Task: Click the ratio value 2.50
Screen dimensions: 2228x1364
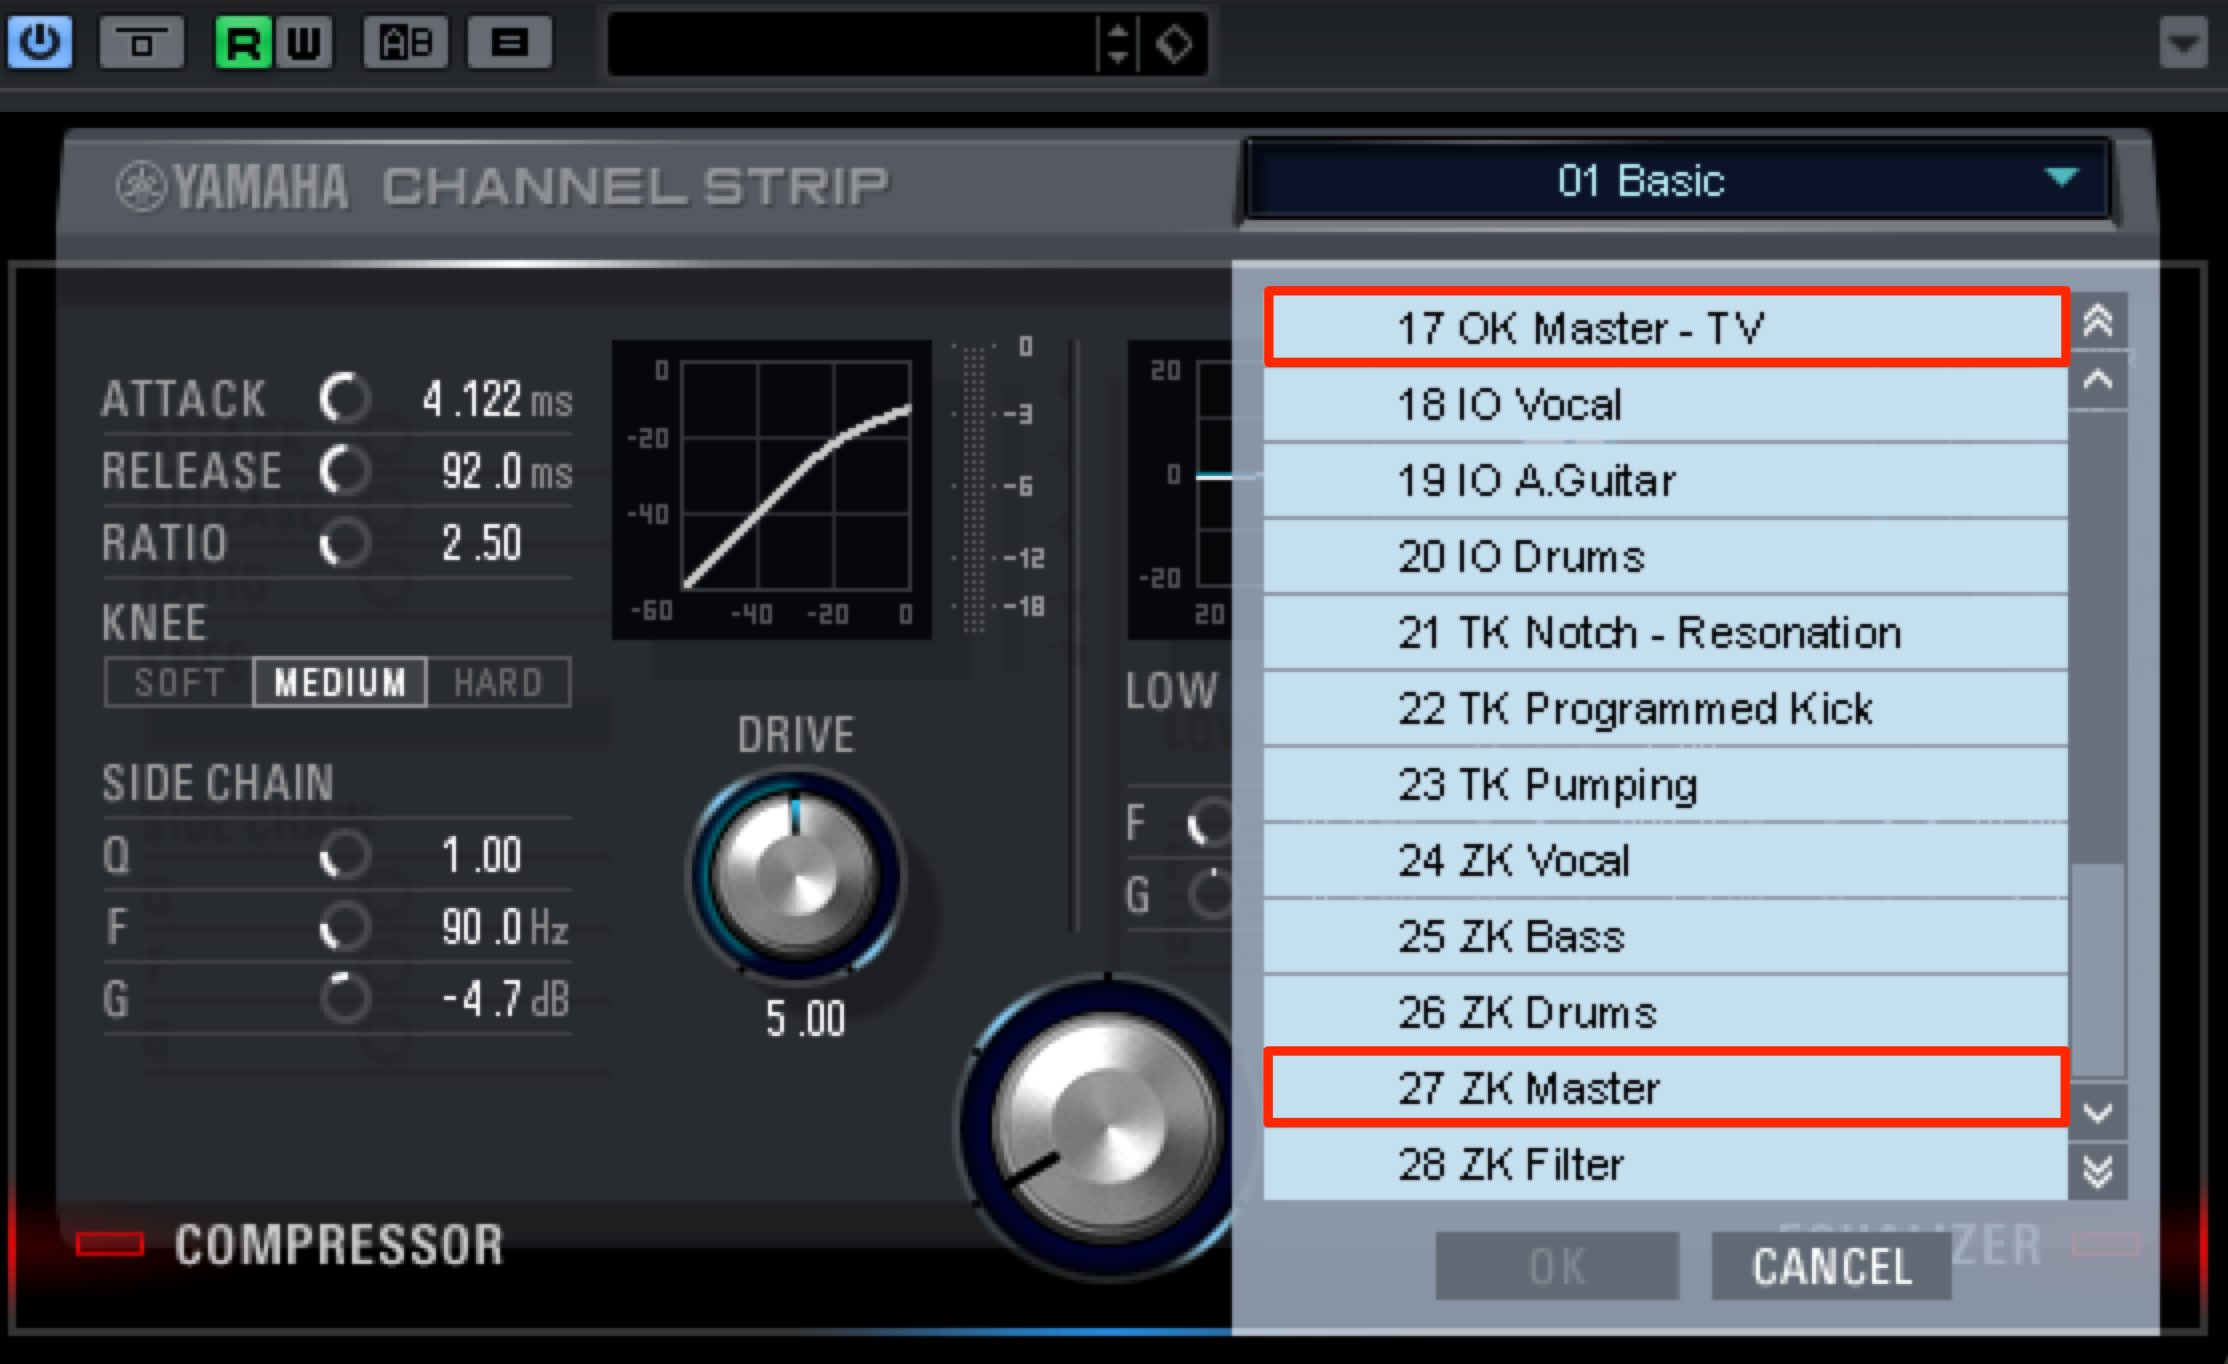Action: pyautogui.click(x=481, y=543)
